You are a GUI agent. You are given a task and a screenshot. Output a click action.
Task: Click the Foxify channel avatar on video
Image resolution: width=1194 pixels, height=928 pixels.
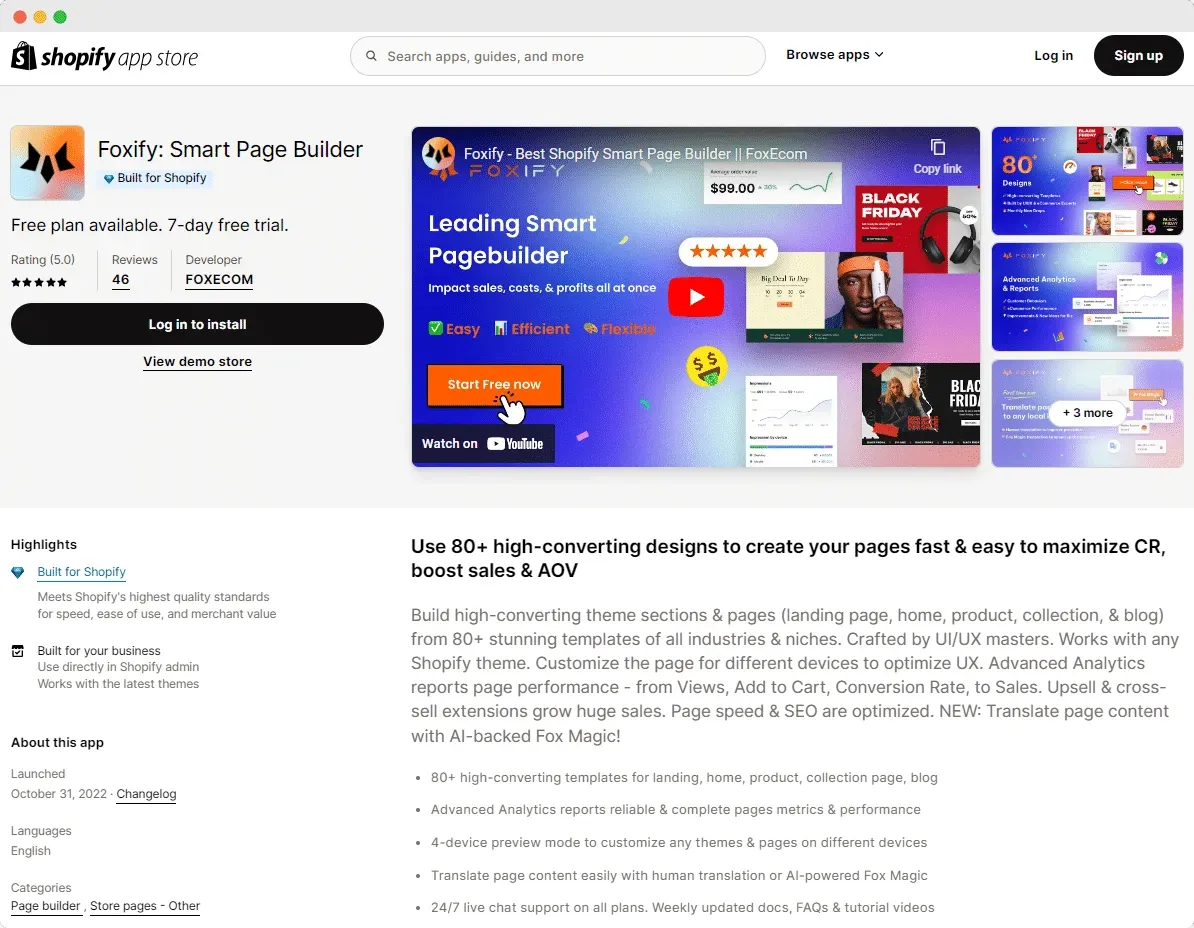point(439,155)
